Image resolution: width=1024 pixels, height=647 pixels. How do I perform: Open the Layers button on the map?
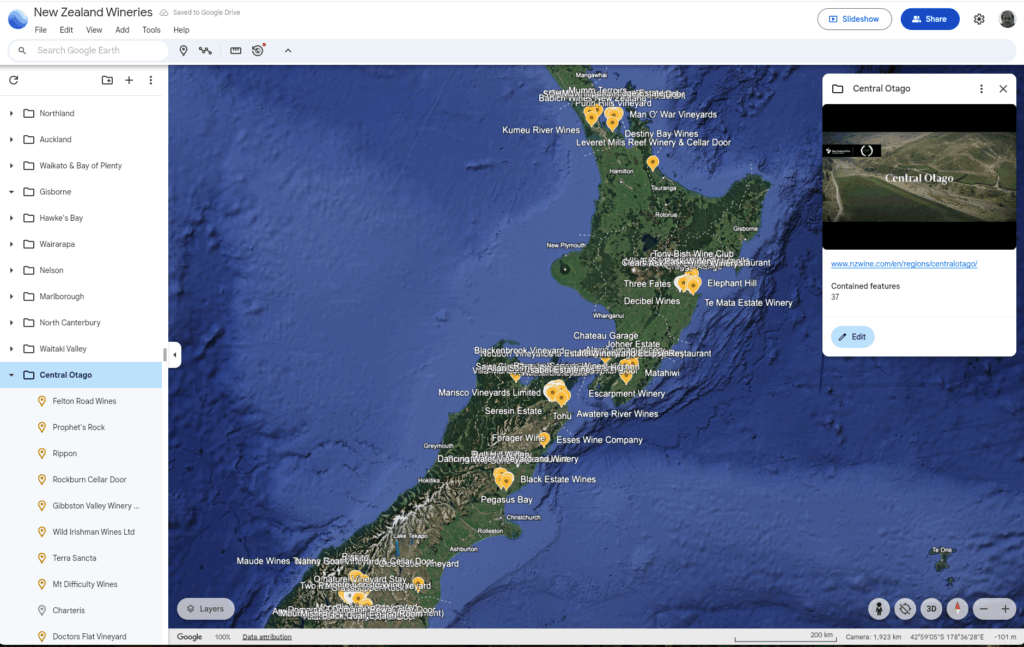(x=206, y=608)
